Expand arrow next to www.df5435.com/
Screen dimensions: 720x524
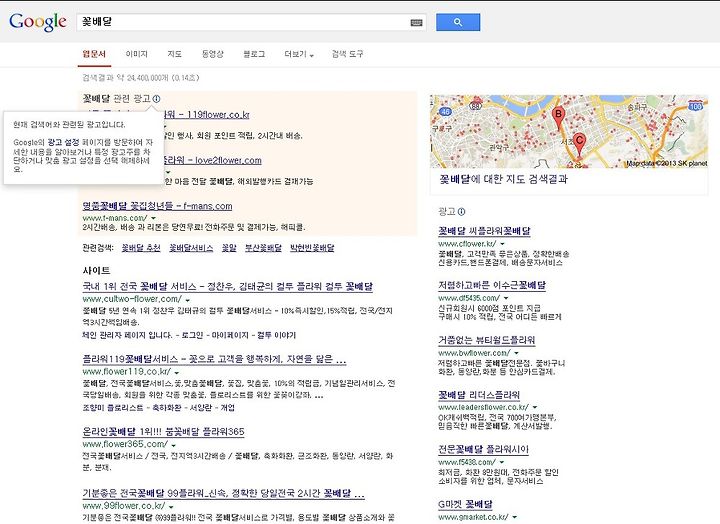click(x=506, y=298)
